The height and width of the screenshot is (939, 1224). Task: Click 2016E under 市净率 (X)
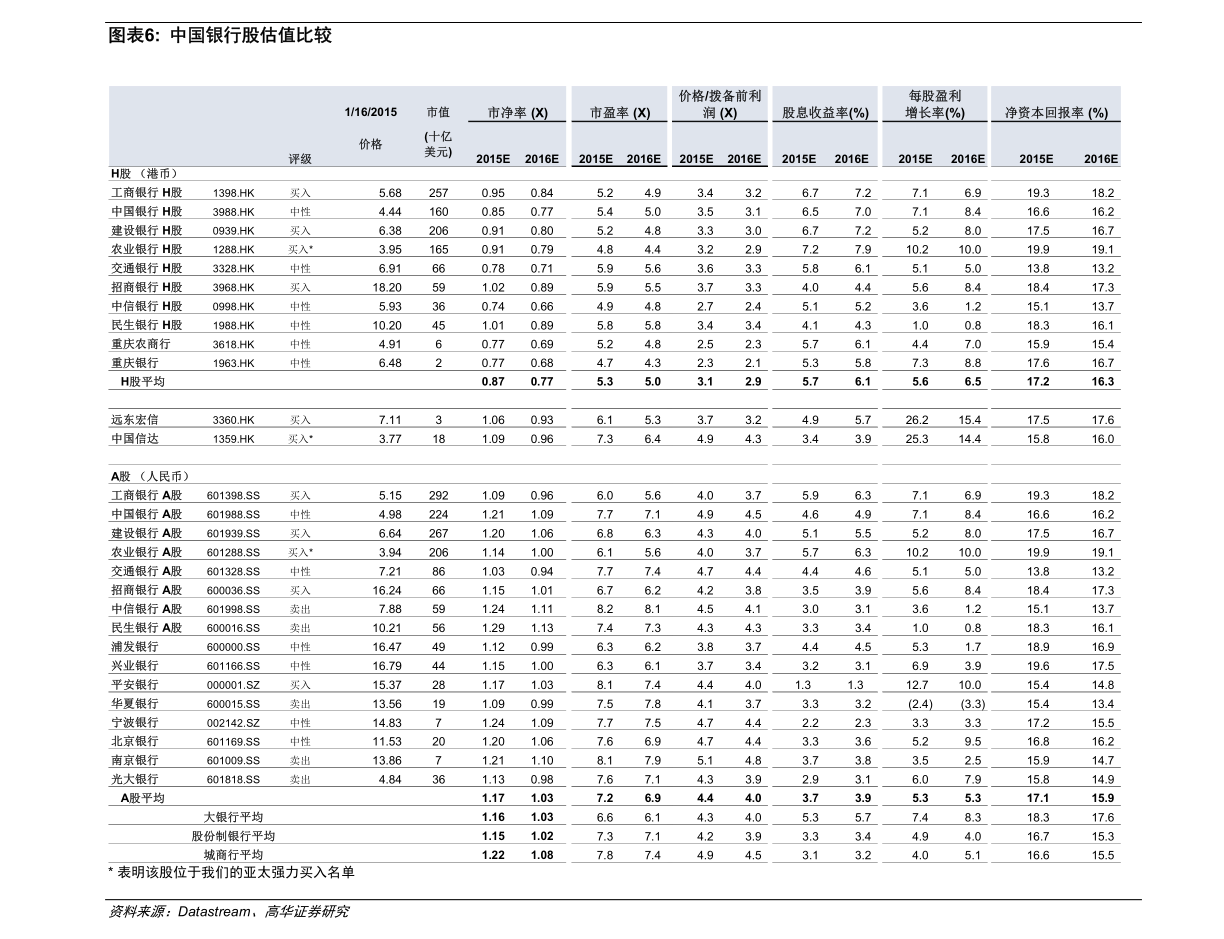pyautogui.click(x=542, y=159)
